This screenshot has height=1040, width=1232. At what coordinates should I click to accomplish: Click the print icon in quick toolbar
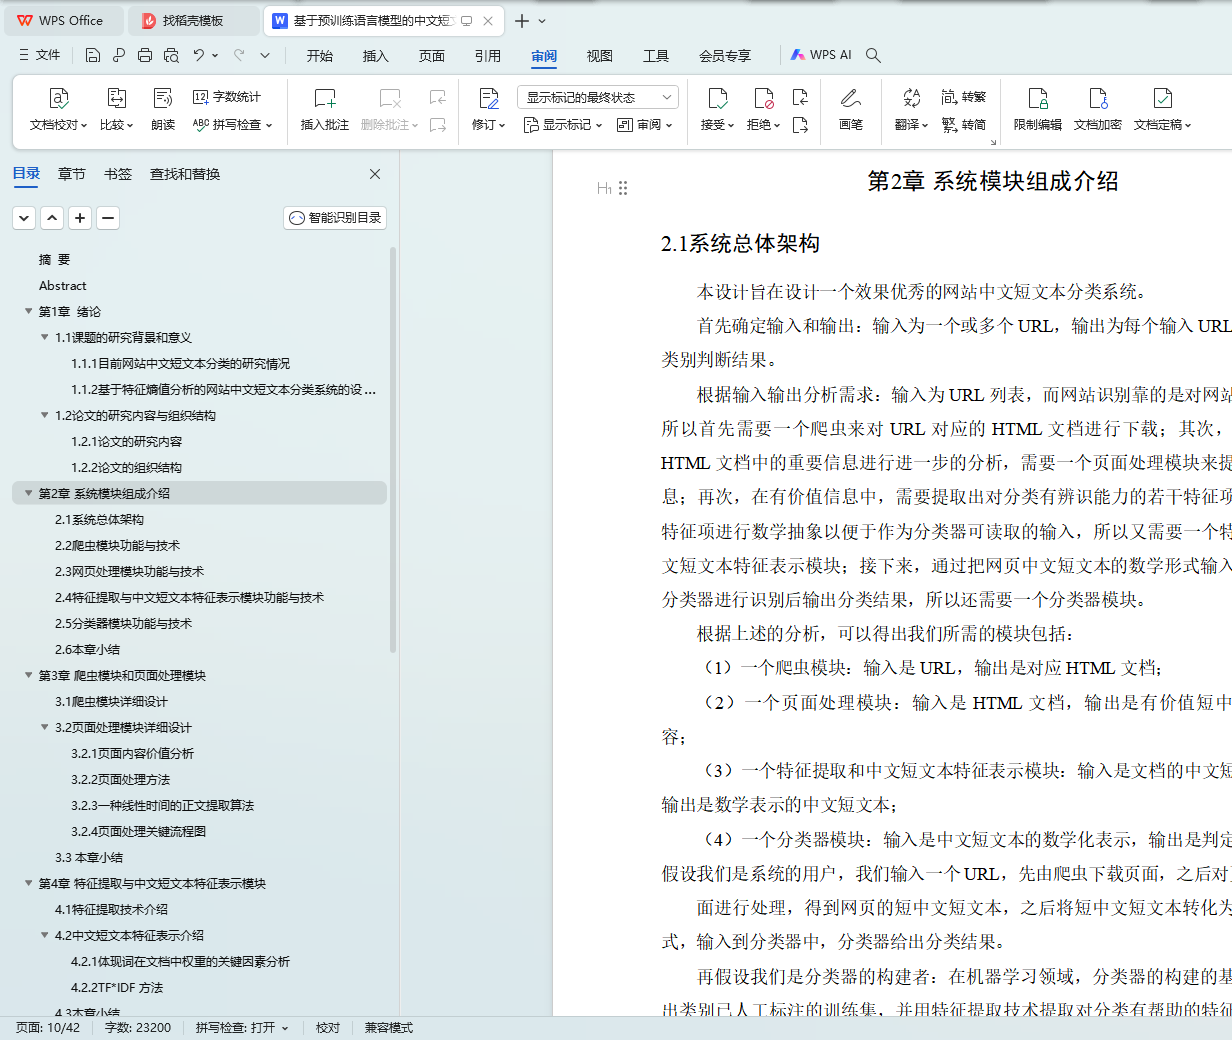[x=145, y=55]
